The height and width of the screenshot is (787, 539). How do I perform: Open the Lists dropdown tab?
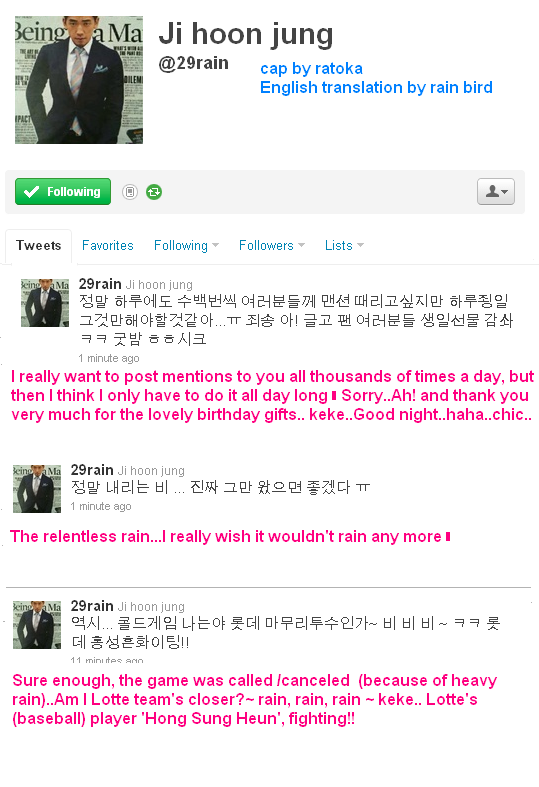[x=344, y=245]
